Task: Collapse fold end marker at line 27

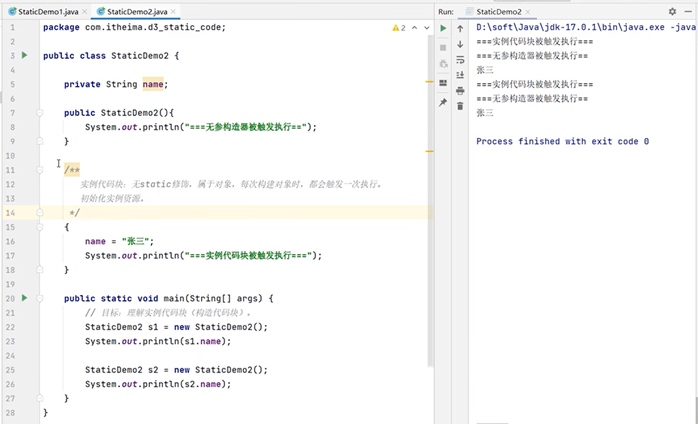Action: tap(40, 398)
